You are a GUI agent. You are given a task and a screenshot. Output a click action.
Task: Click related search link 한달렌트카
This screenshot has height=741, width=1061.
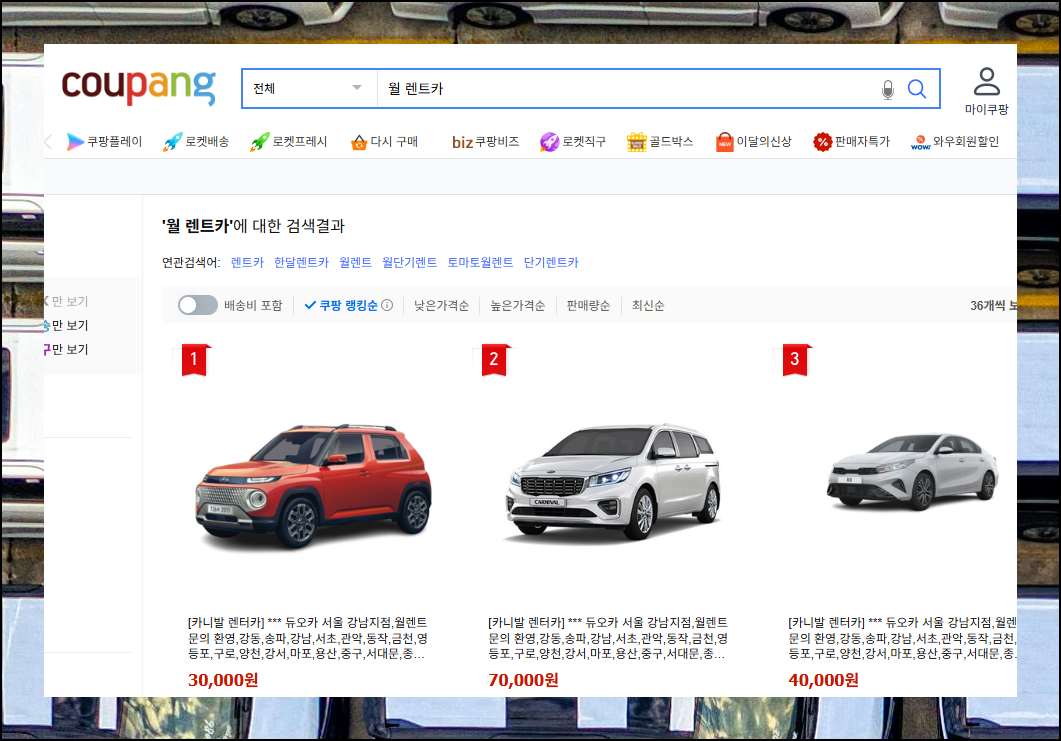[x=301, y=263]
